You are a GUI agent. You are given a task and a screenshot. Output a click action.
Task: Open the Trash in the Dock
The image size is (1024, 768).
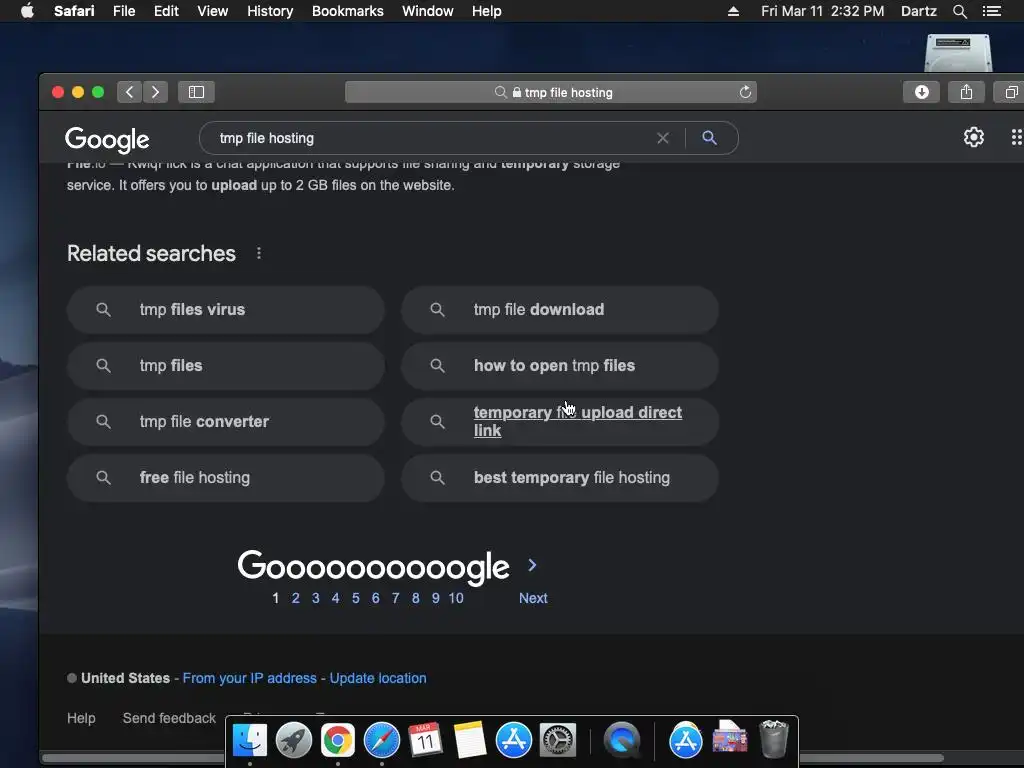(774, 739)
